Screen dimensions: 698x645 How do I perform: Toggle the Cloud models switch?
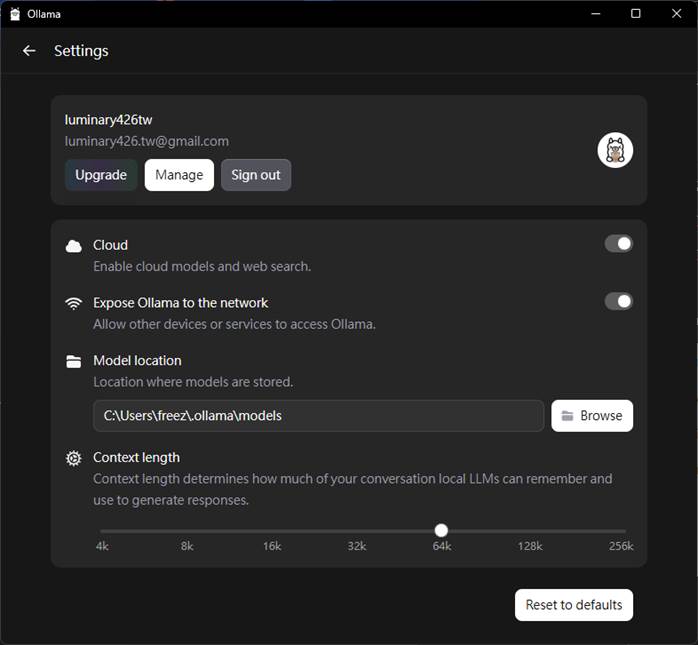618,244
